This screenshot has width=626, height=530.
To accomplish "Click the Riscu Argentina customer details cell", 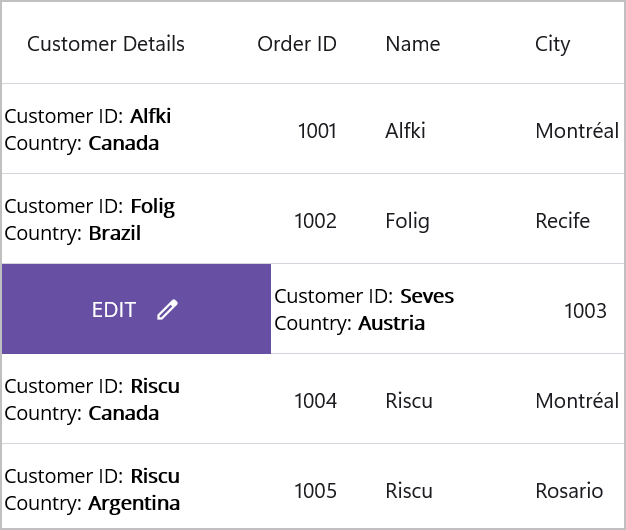I will 92,489.
